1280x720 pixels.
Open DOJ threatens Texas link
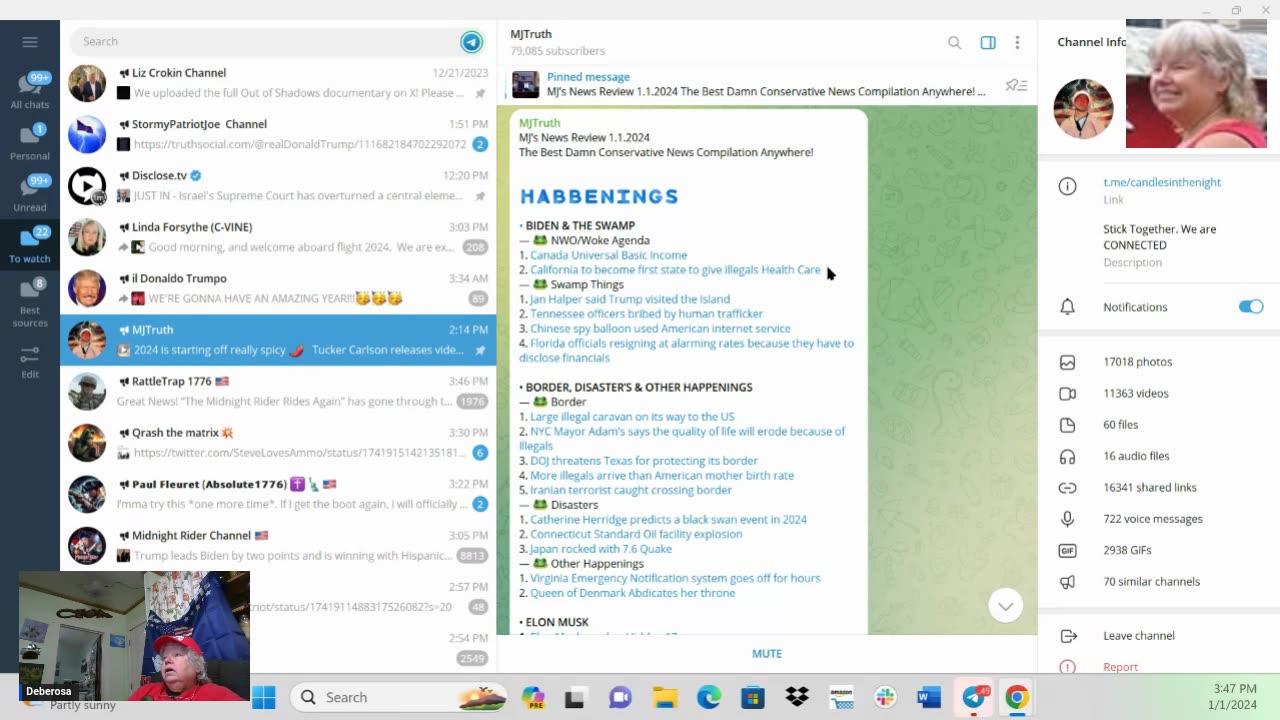[644, 461]
